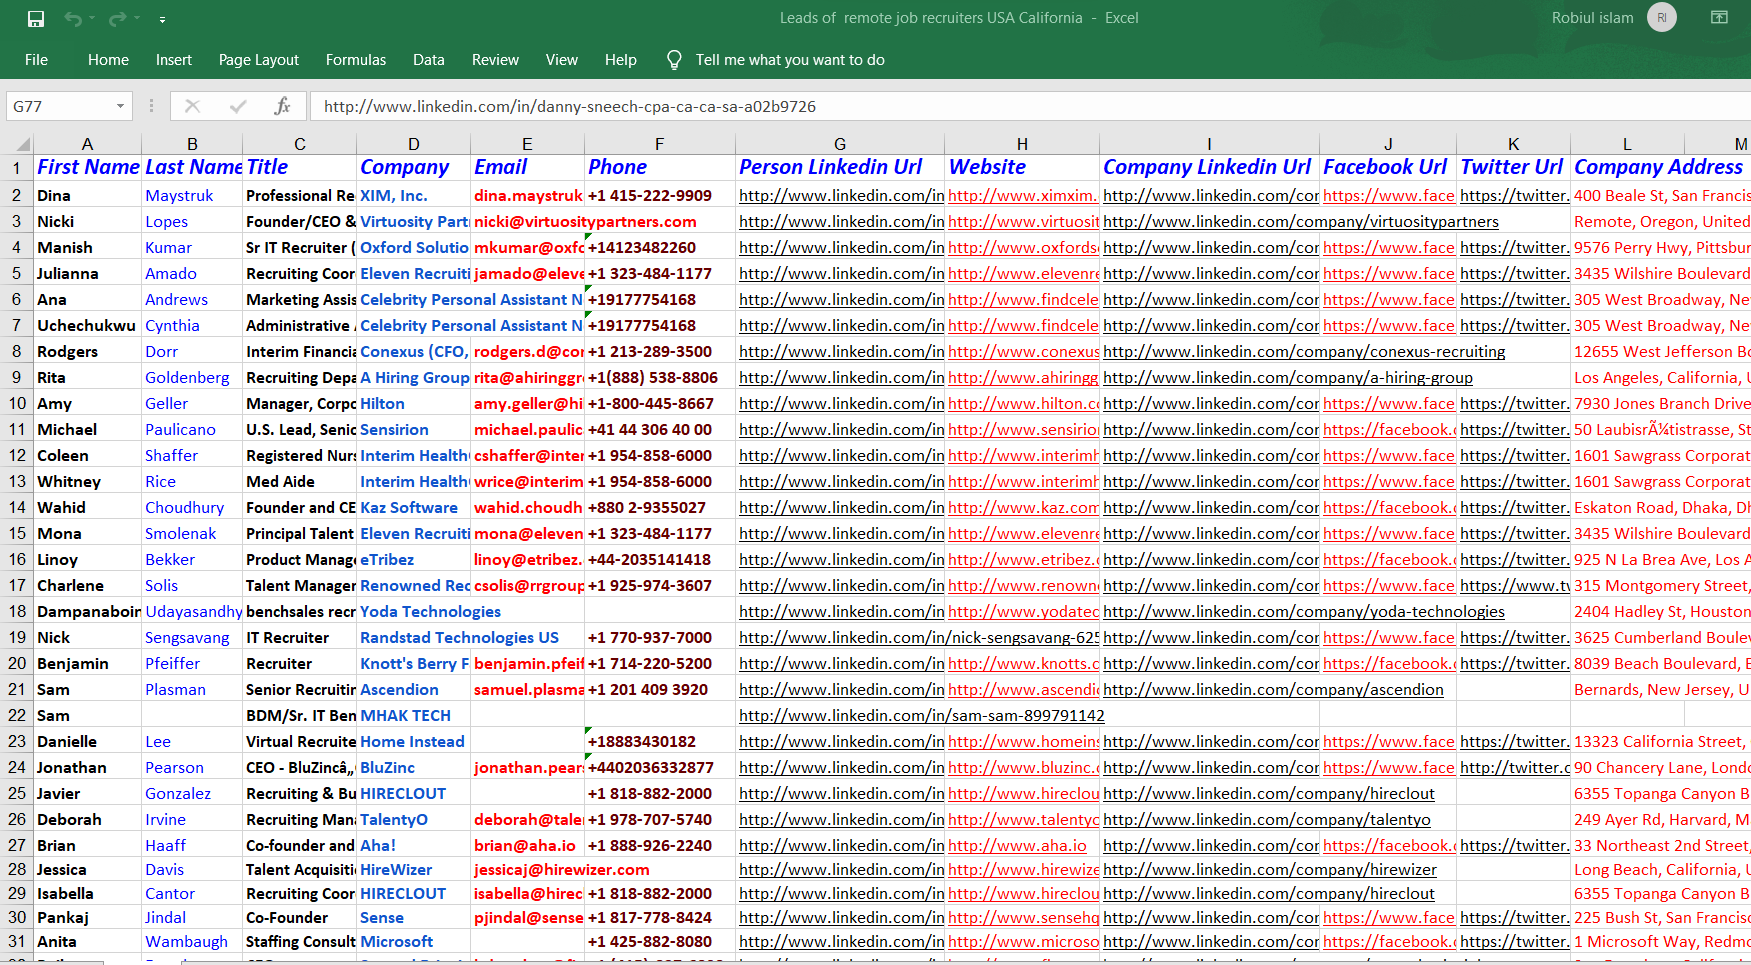Switch to the Formulas tab
The image size is (1751, 965).
(x=355, y=60)
